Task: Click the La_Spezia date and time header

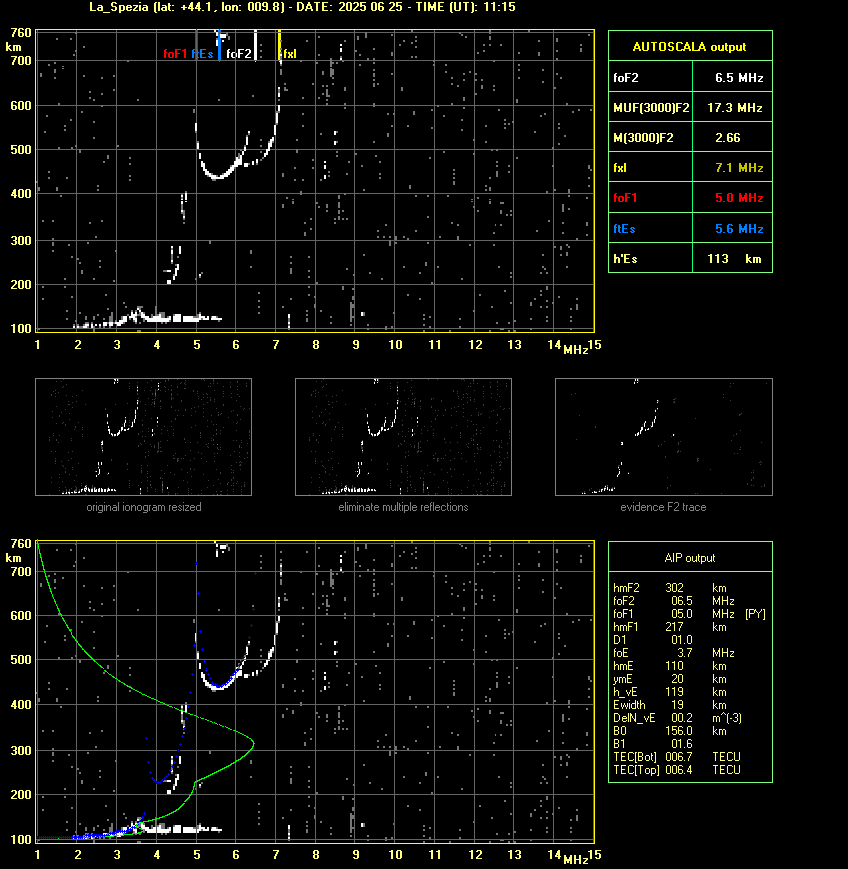Action: pos(302,7)
